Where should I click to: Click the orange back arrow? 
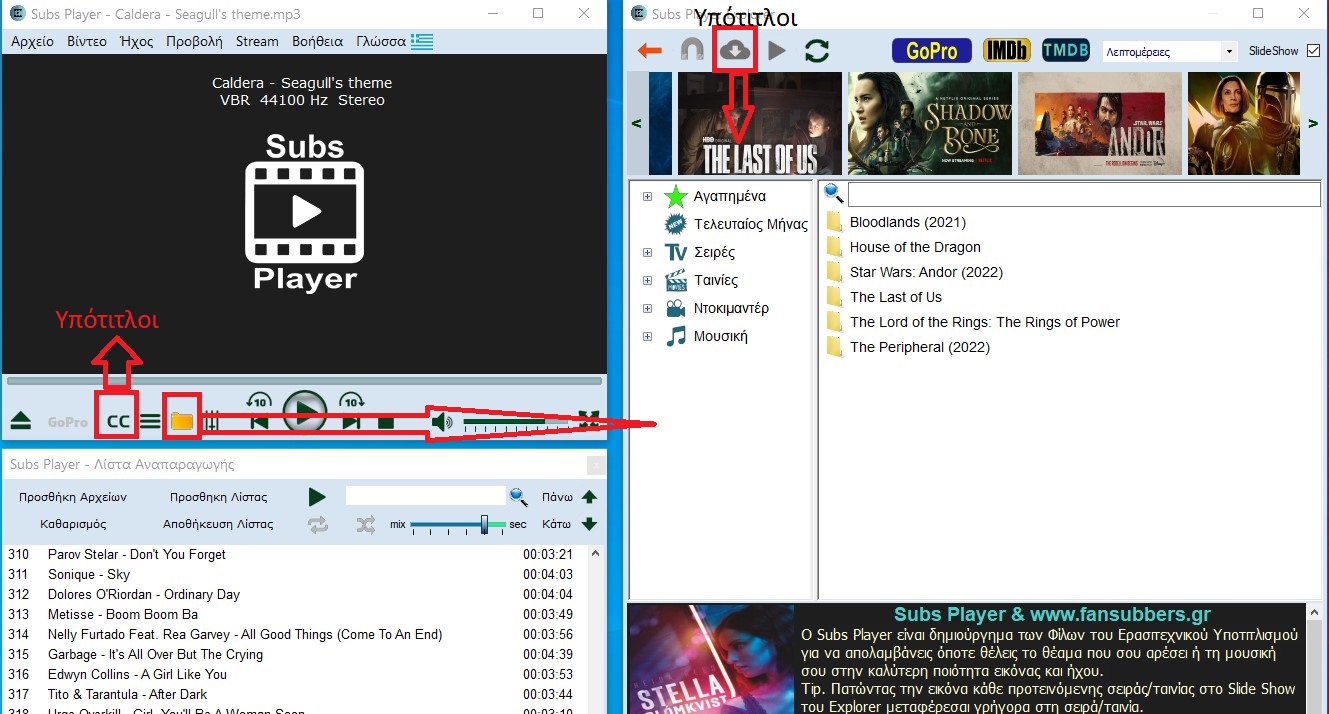click(650, 51)
